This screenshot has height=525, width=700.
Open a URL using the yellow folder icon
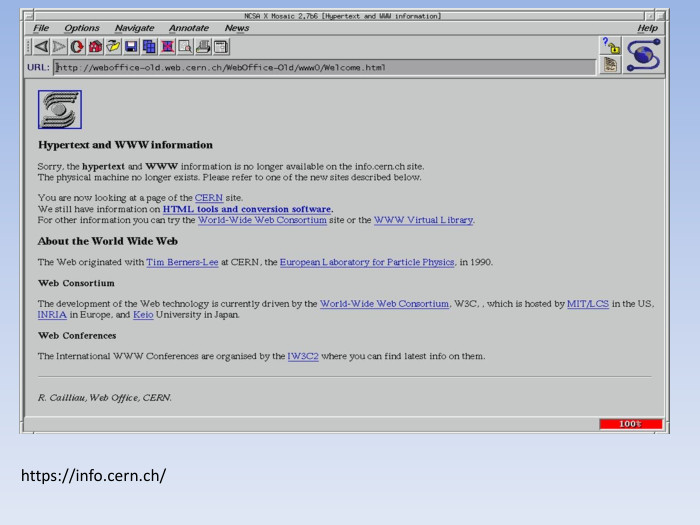pos(113,47)
